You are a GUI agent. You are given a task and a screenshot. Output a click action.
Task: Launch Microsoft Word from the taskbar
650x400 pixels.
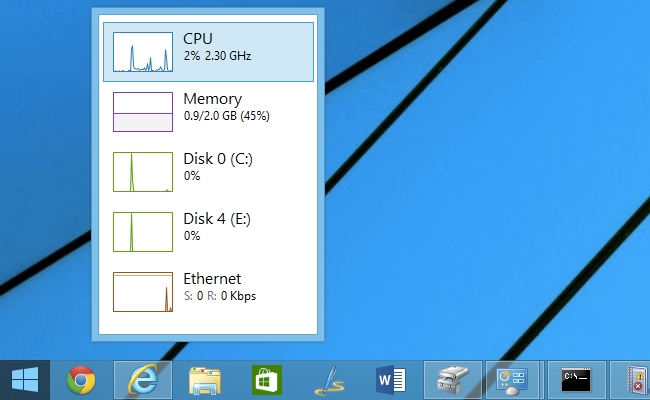[x=391, y=380]
